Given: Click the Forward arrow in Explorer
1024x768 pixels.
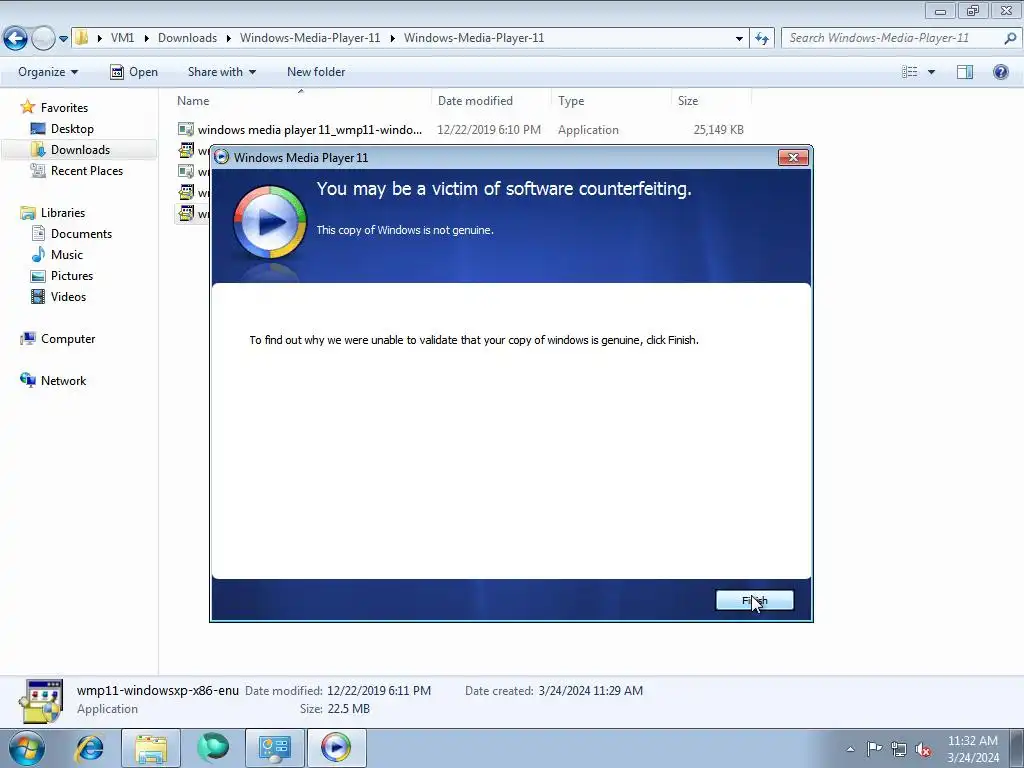Looking at the screenshot, I should (43, 39).
